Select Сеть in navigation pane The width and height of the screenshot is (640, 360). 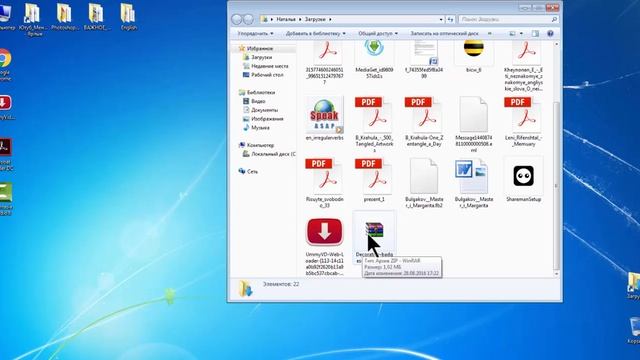click(252, 172)
